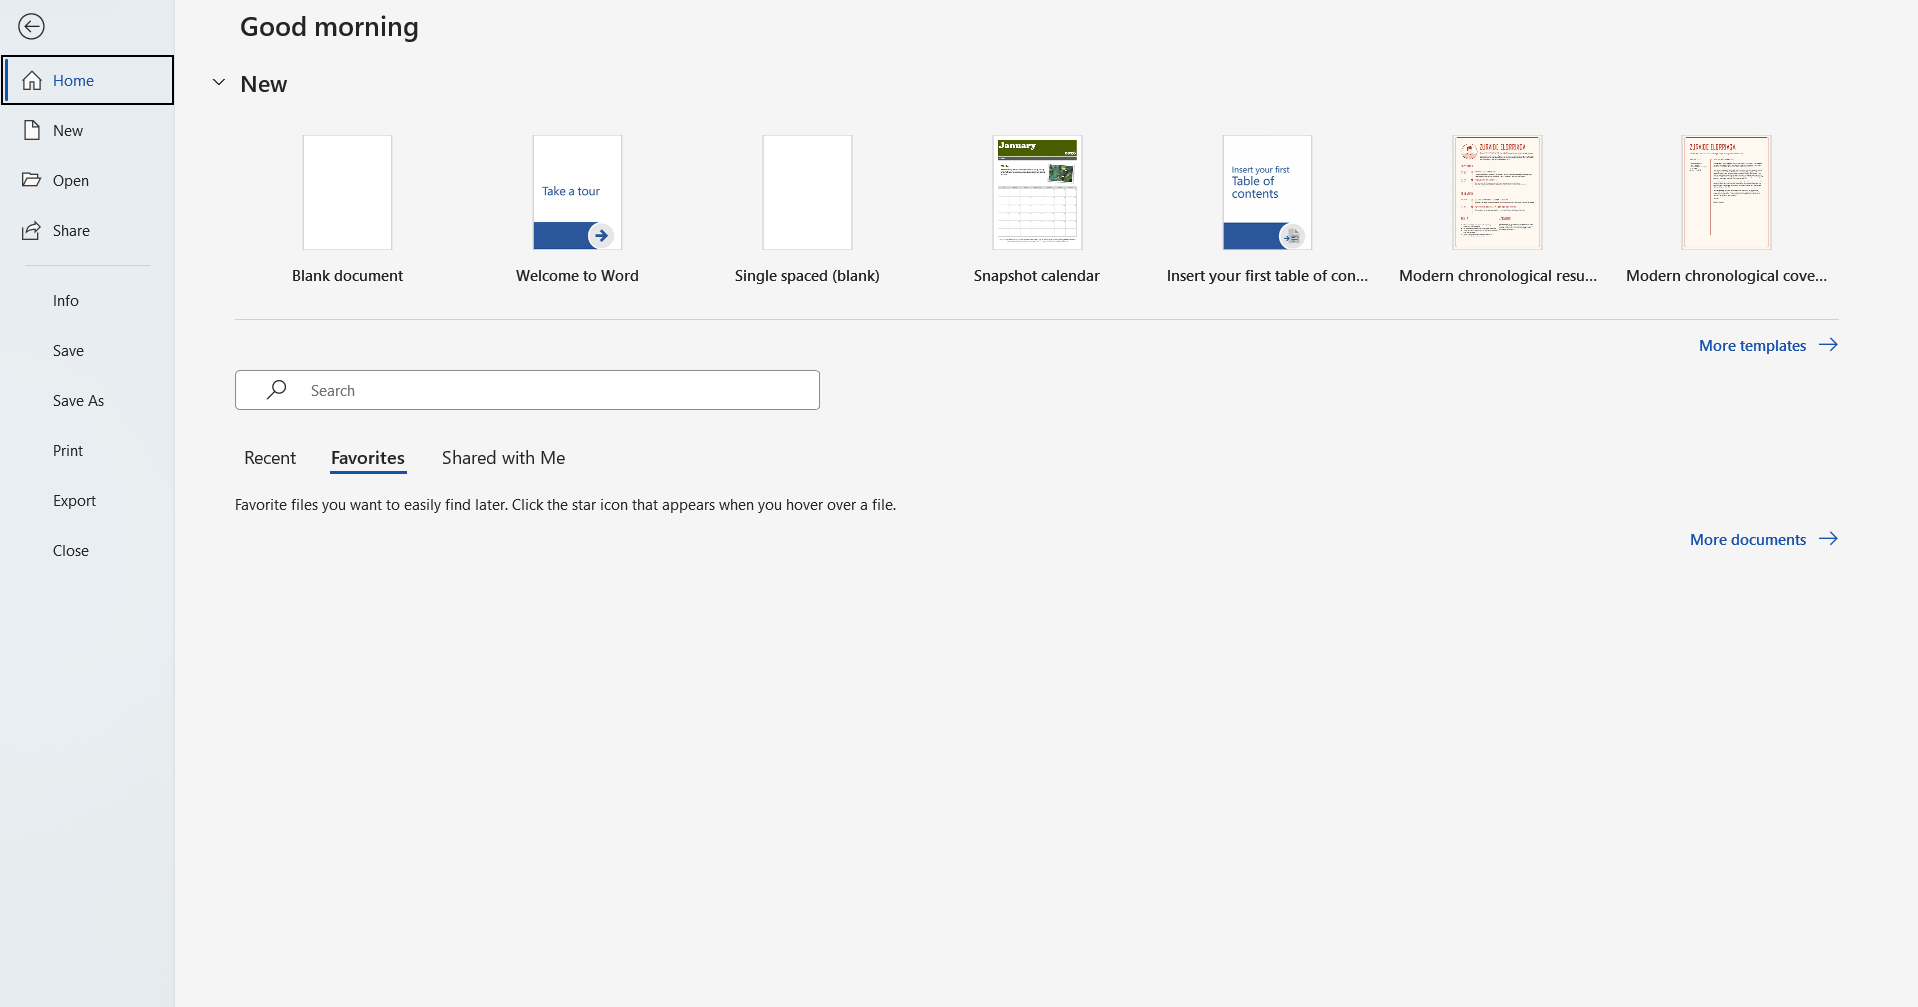Screen dimensions: 1918x1007
Task: Click the Home label in sidebar
Action: [73, 80]
